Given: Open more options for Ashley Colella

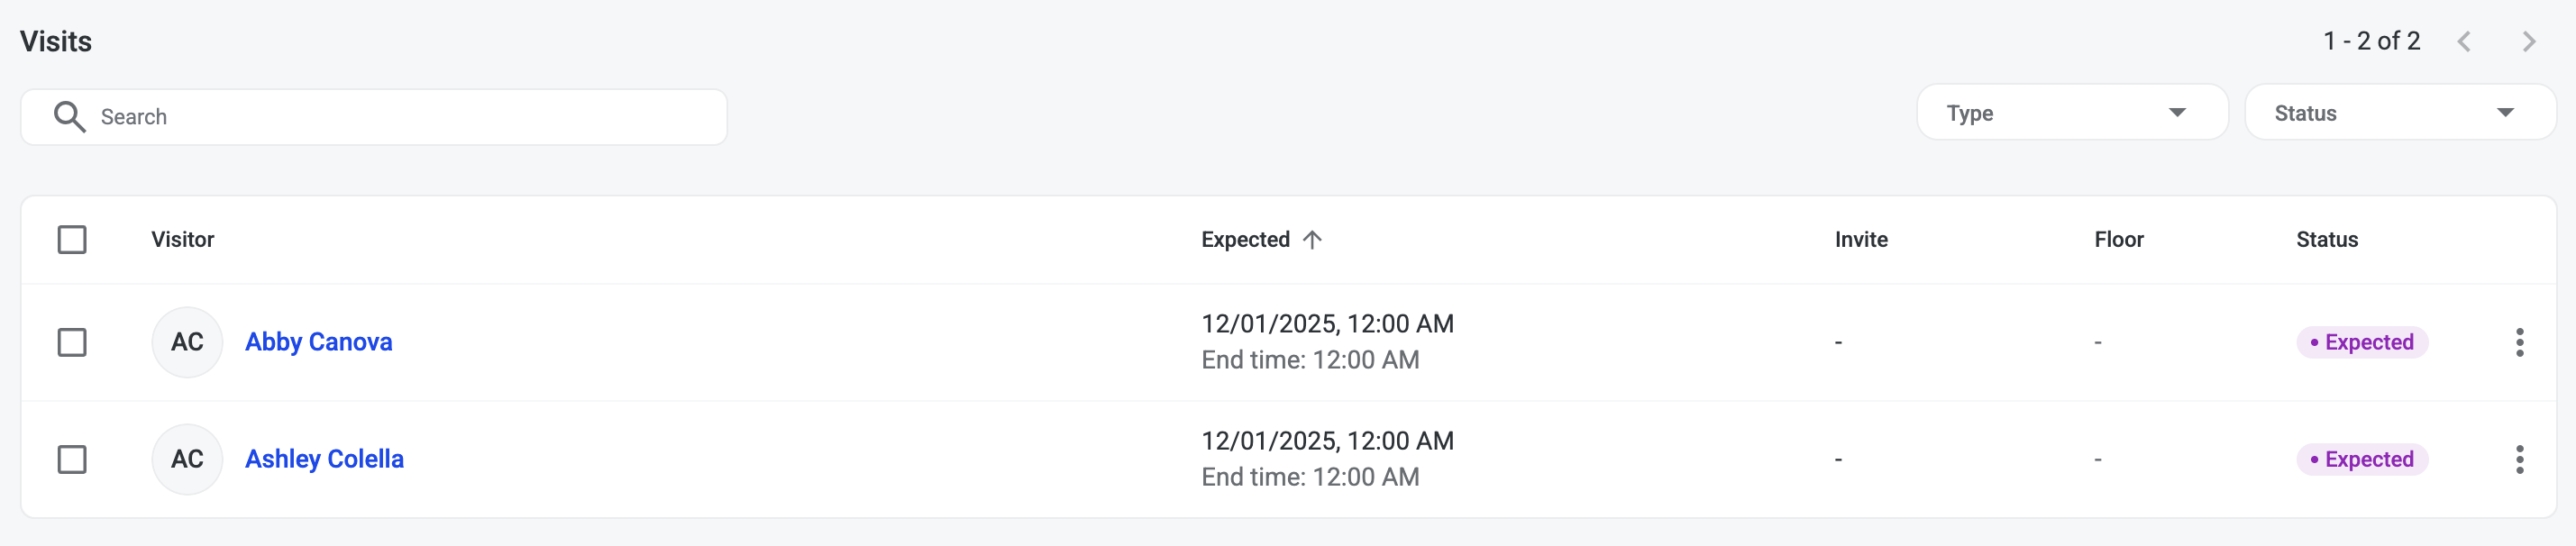Looking at the screenshot, I should pyautogui.click(x=2519, y=459).
